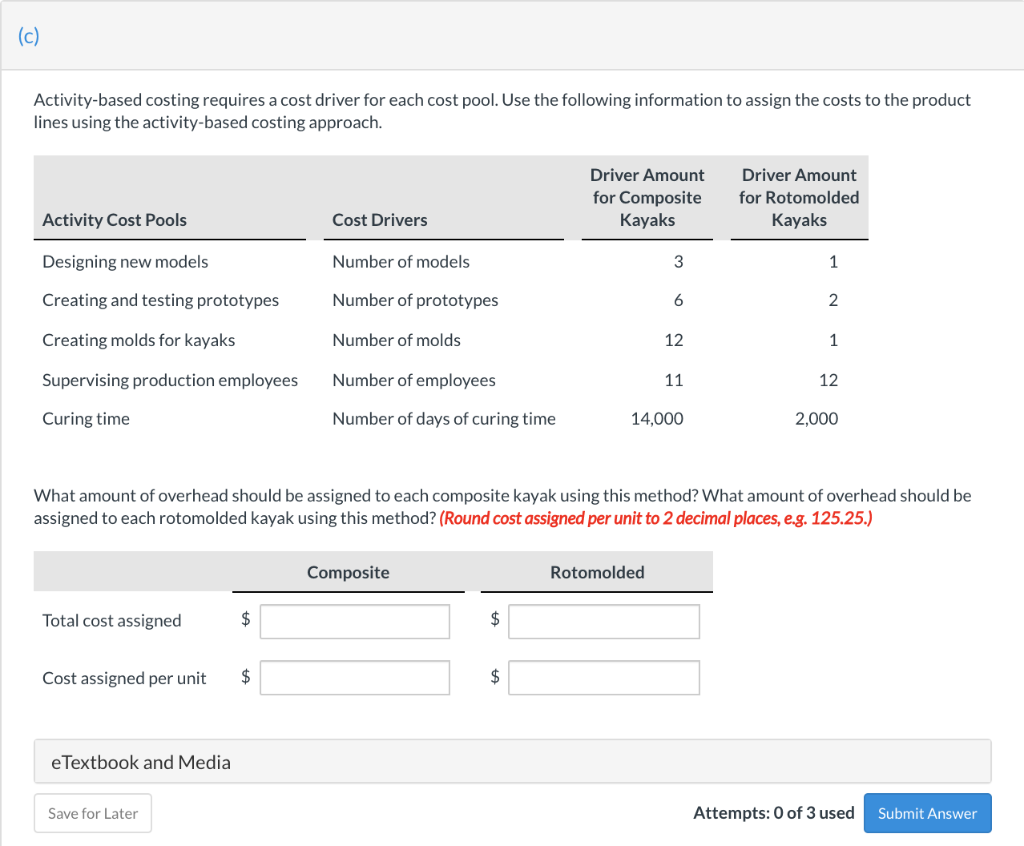
Task: Select the Curing time activity row
Action: [85, 419]
